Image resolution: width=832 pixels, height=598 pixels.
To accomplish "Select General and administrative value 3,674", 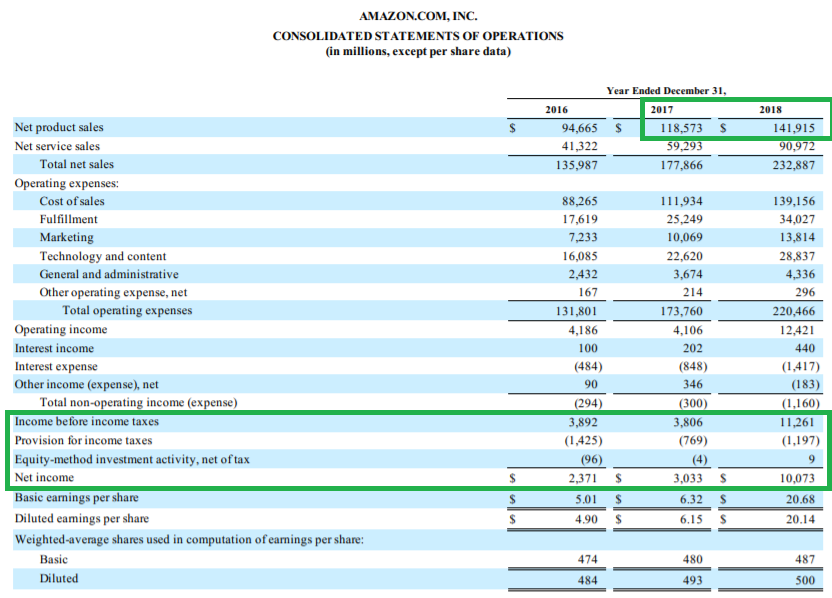I will [688, 274].
